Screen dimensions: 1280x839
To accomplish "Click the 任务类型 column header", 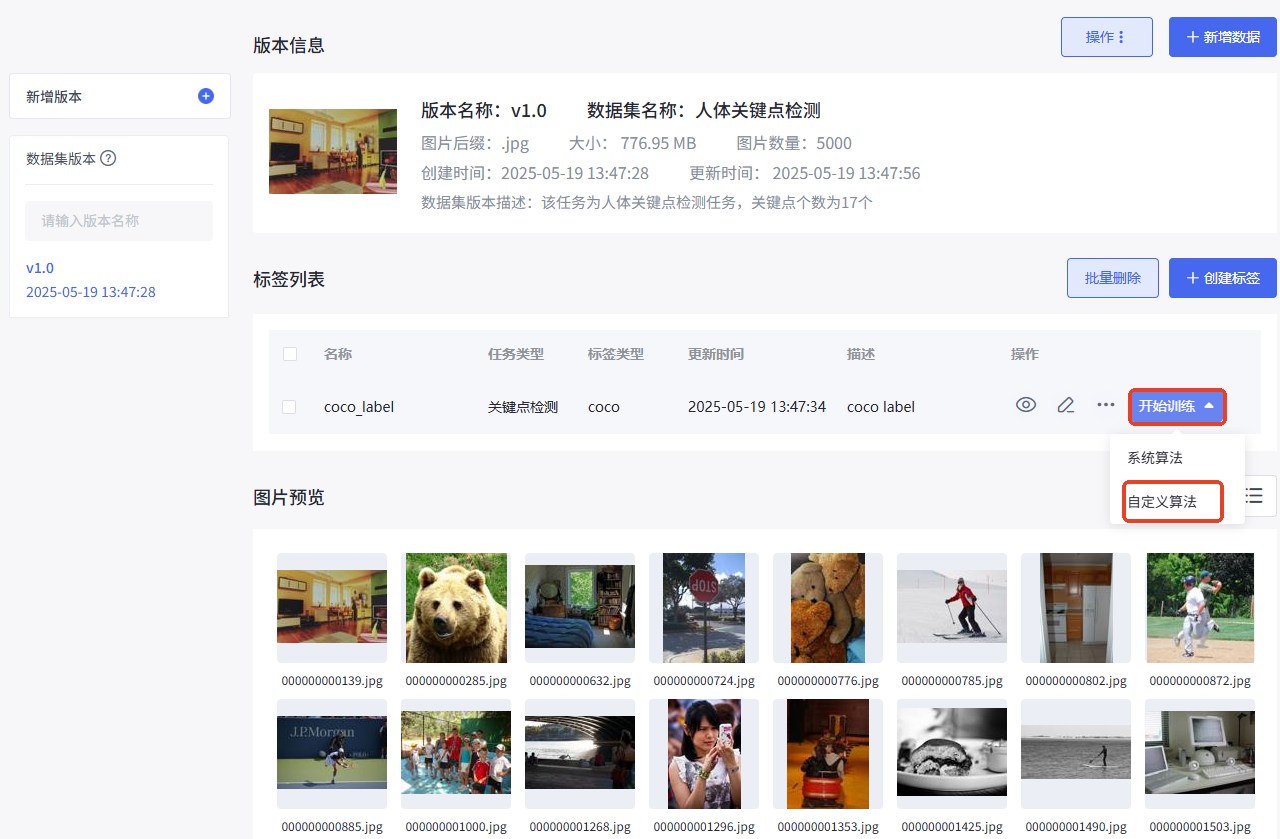I will point(516,354).
